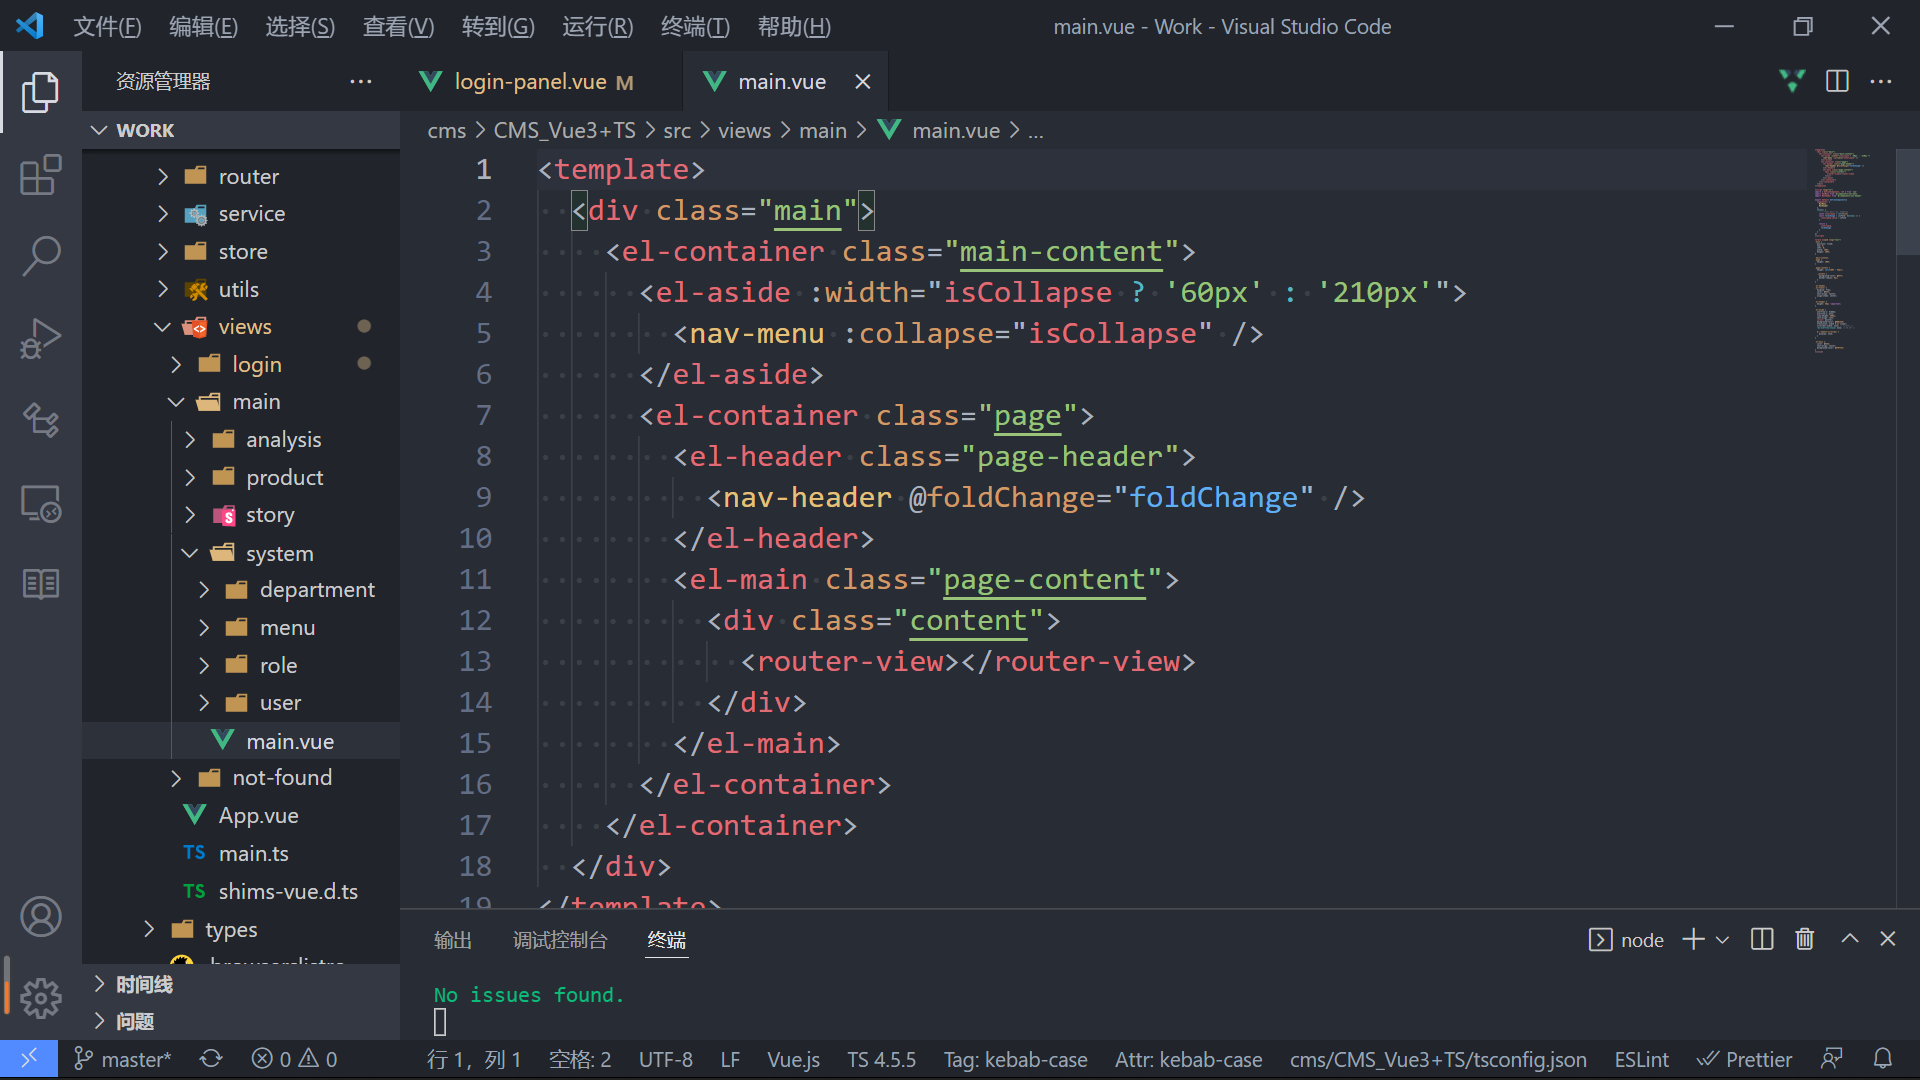Click the split editor right icon
This screenshot has height=1080, width=1920.
1837,81
